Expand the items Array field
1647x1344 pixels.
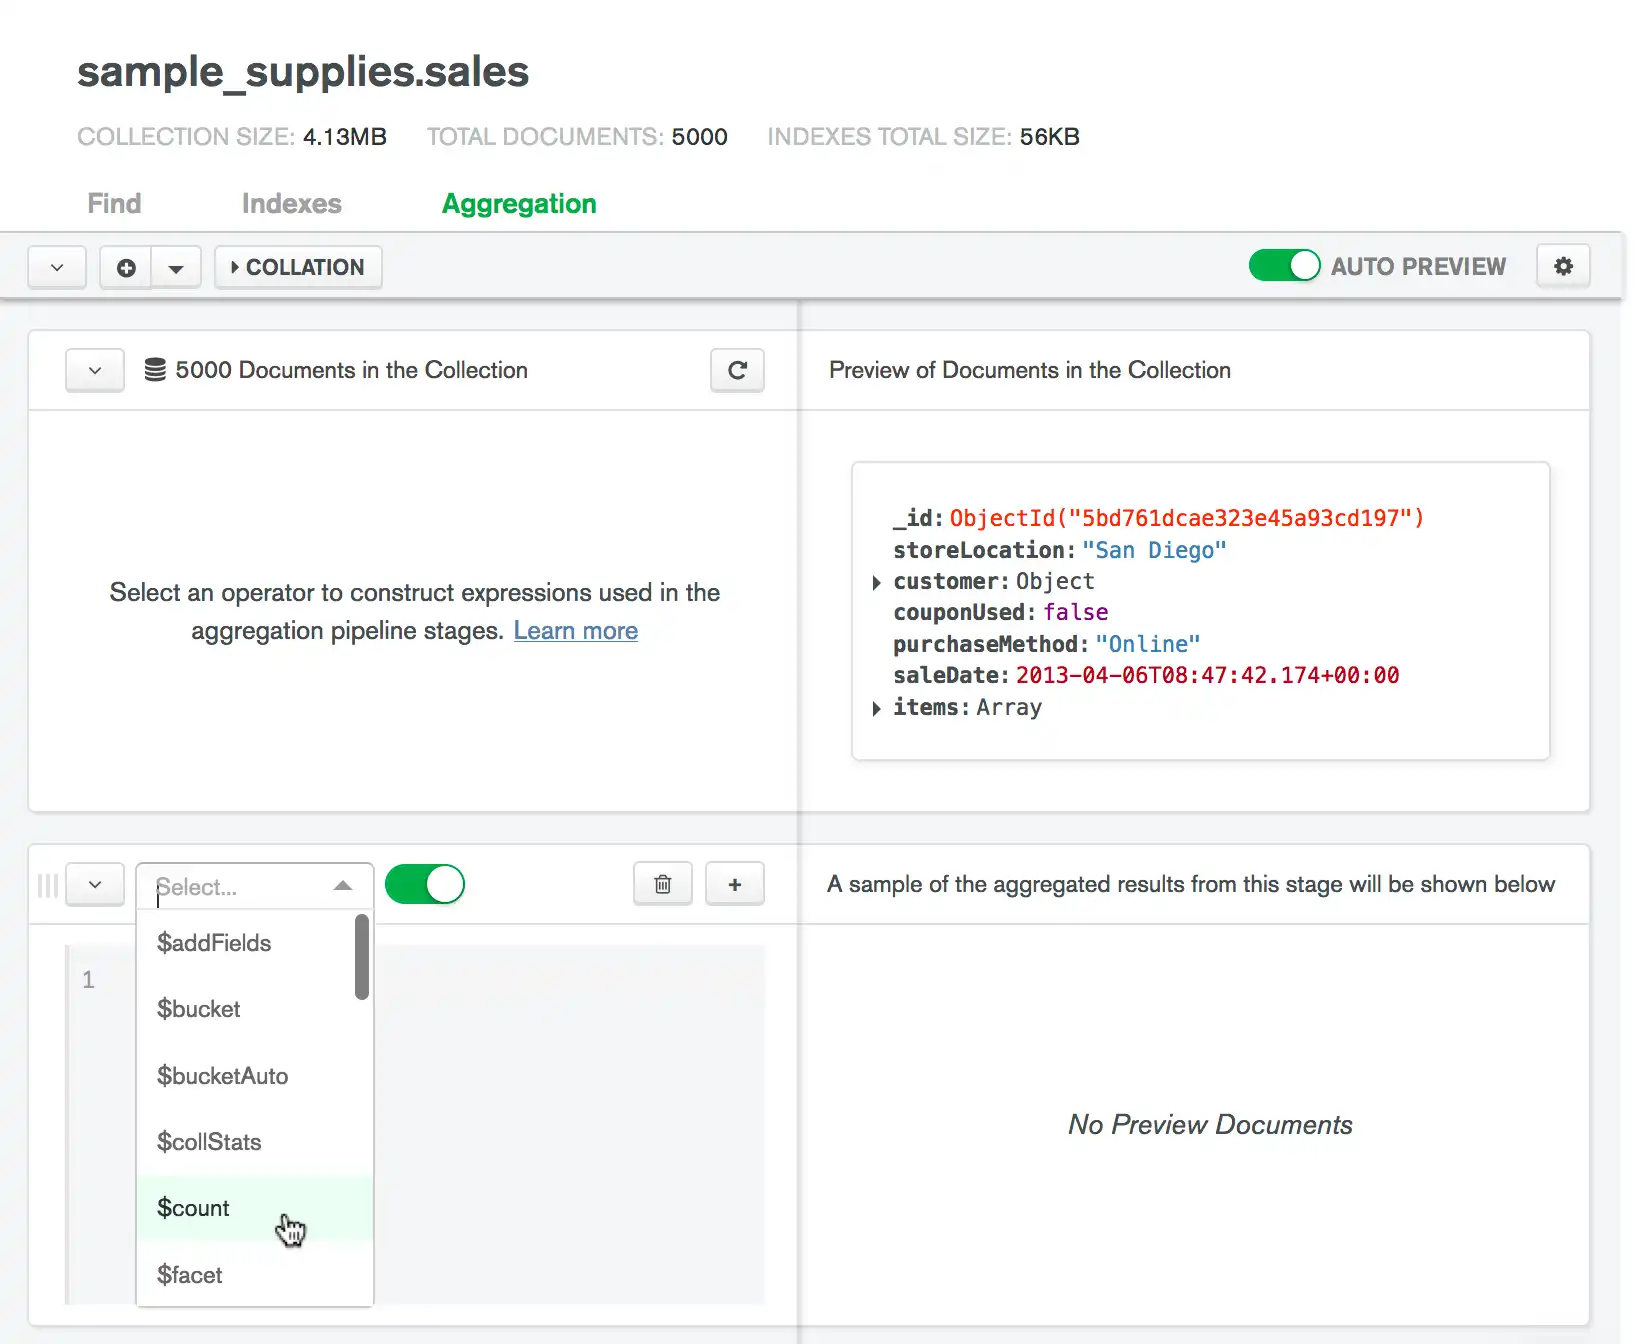click(x=877, y=708)
